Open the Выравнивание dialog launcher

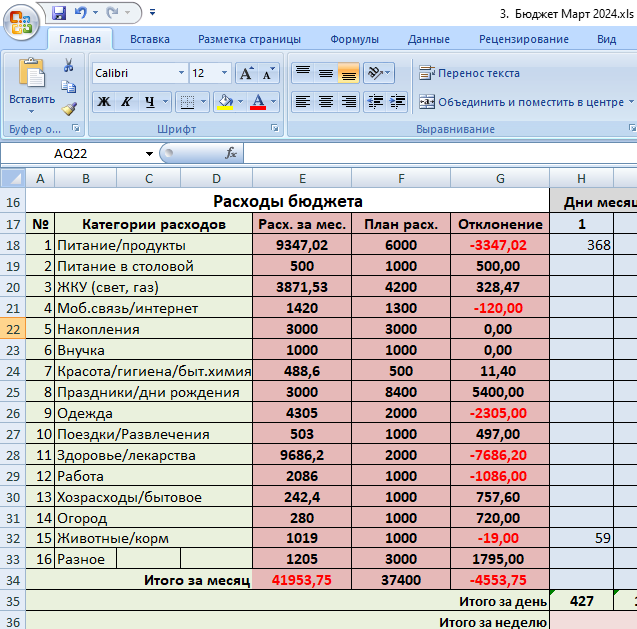pyautogui.click(x=633, y=128)
